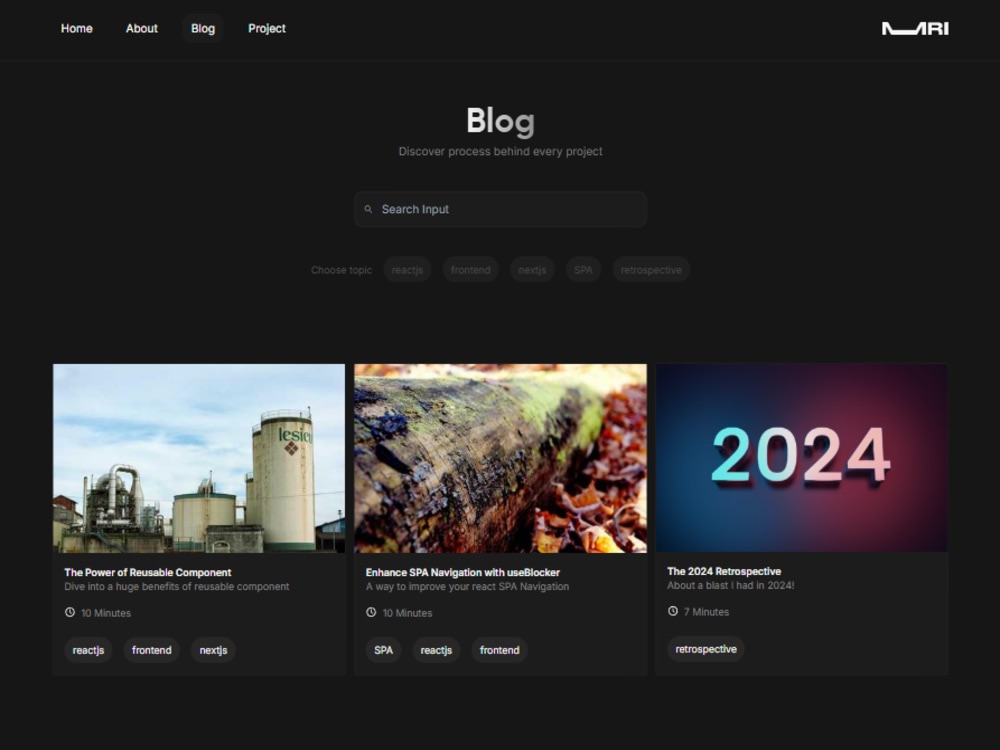Filter by the retrospective topic chip
This screenshot has width=1000, height=750.
click(x=651, y=270)
